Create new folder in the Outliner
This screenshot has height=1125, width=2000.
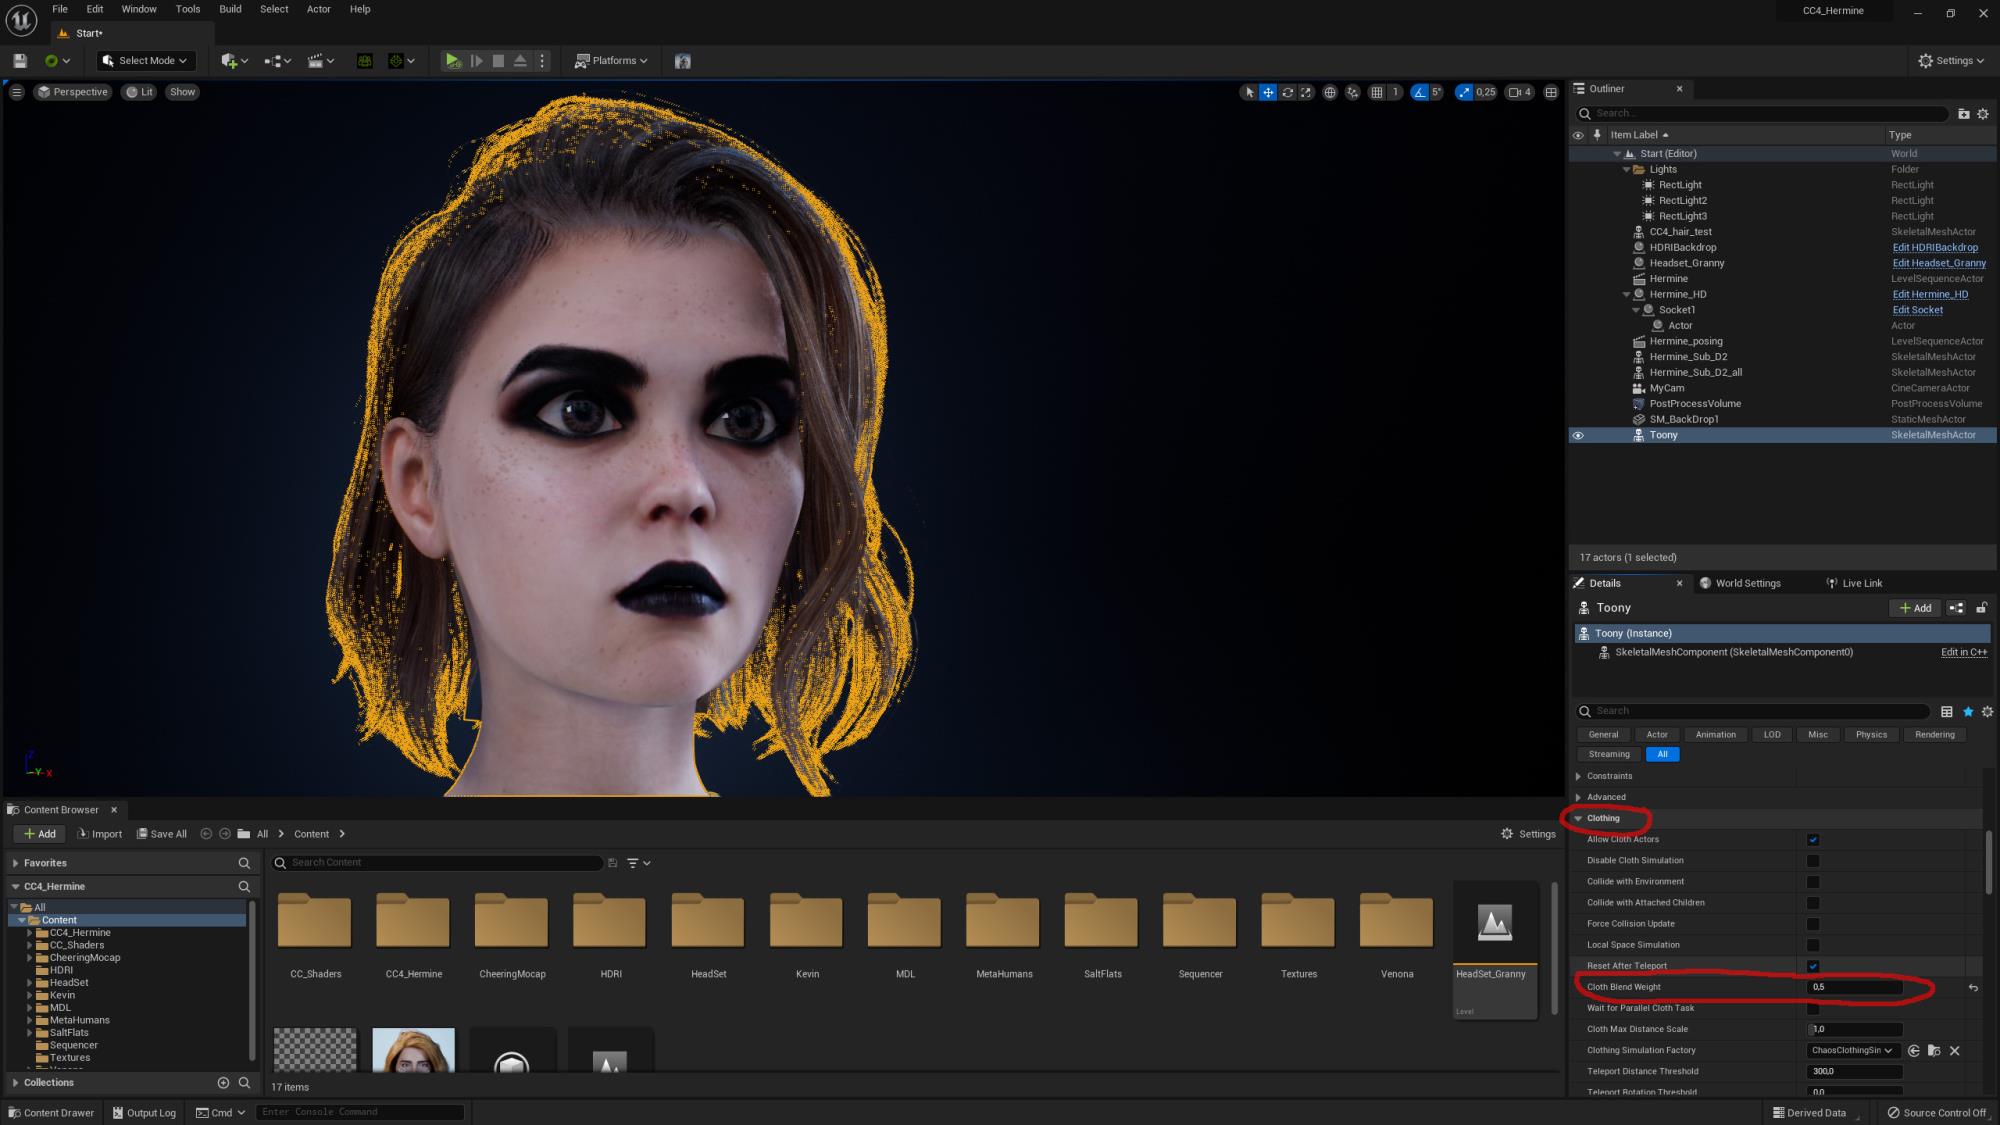1963,114
